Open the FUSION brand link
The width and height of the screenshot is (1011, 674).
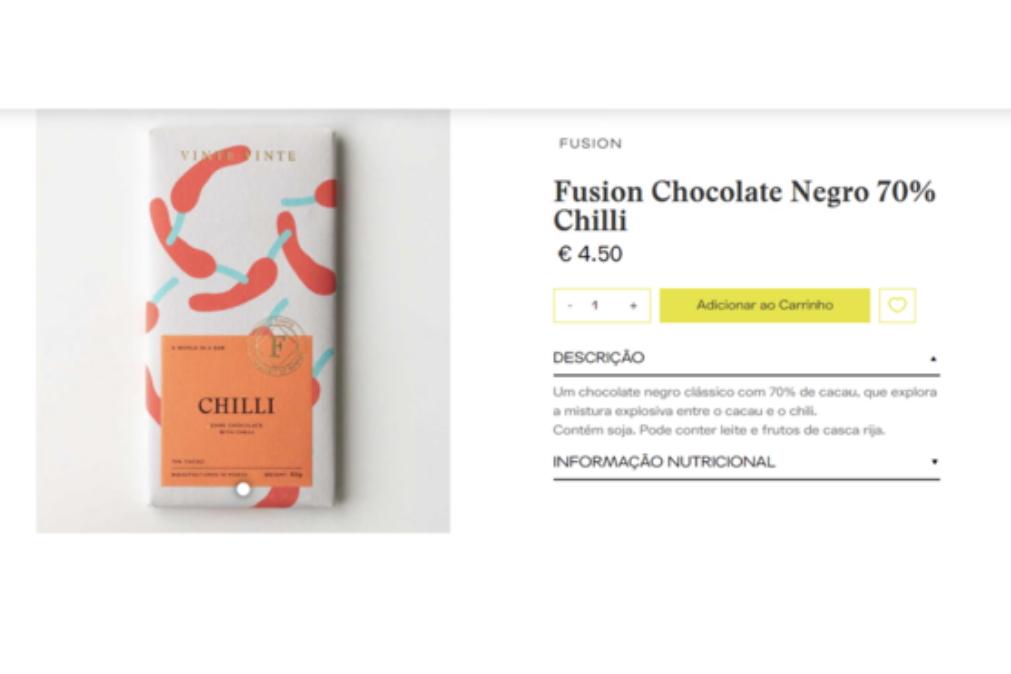tap(591, 143)
